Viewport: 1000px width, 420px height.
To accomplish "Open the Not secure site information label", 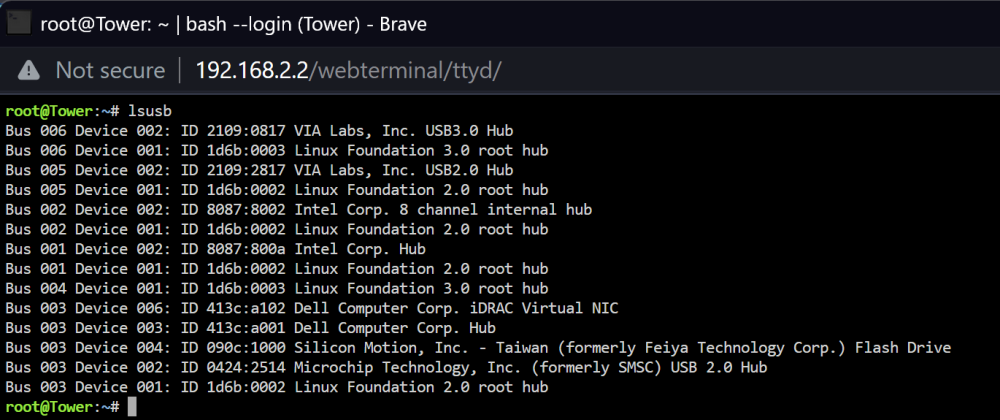I will pyautogui.click(x=110, y=70).
